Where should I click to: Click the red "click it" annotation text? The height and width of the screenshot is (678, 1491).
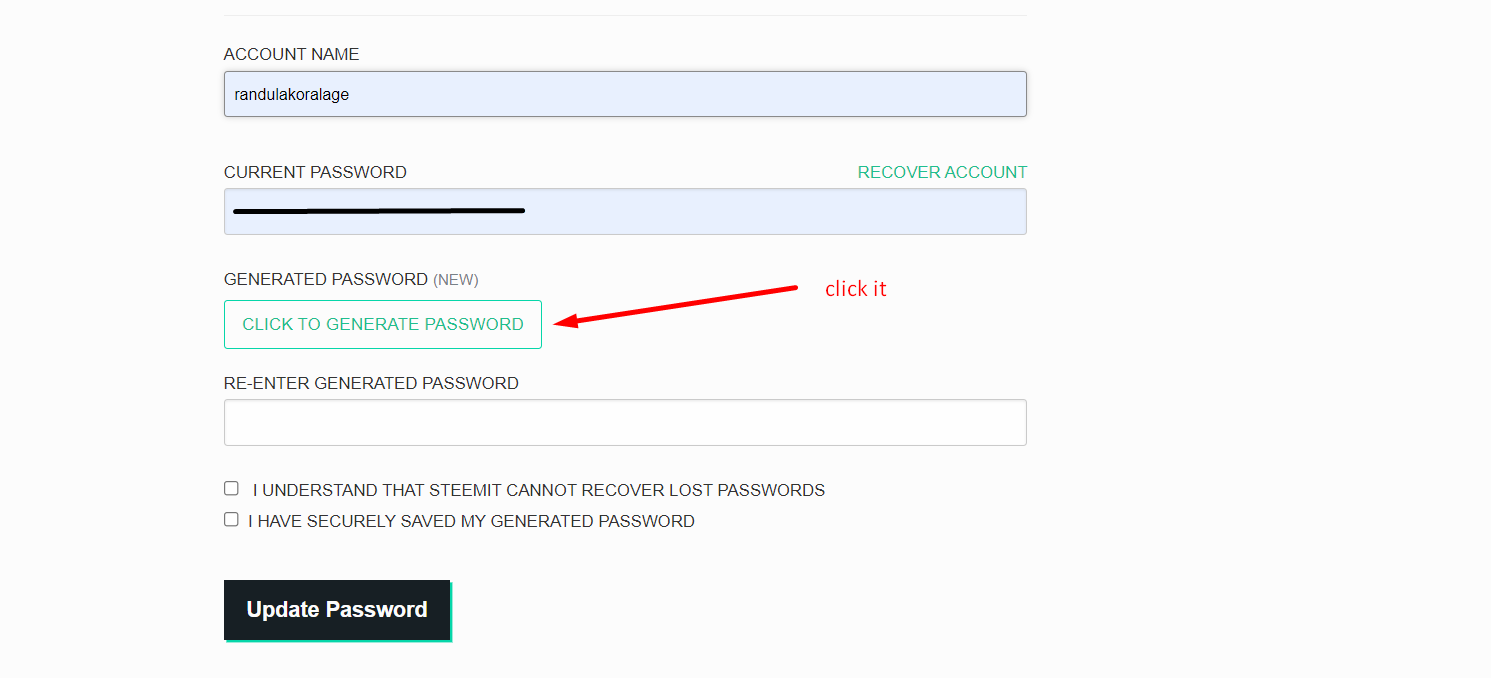point(855,289)
